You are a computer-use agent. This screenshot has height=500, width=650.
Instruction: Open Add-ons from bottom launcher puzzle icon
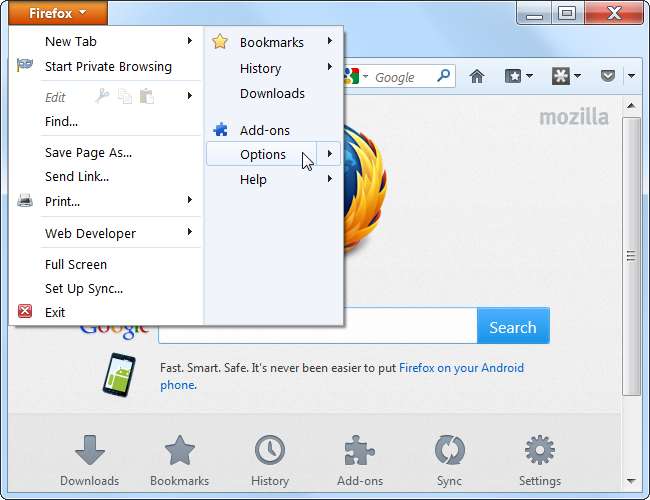359,450
